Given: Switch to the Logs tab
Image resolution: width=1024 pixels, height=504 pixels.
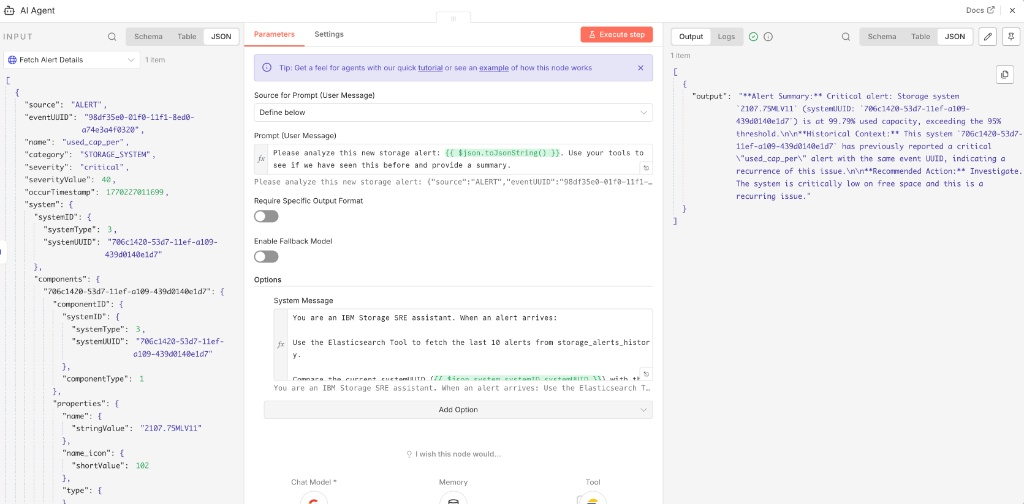Looking at the screenshot, I should coord(726,37).
